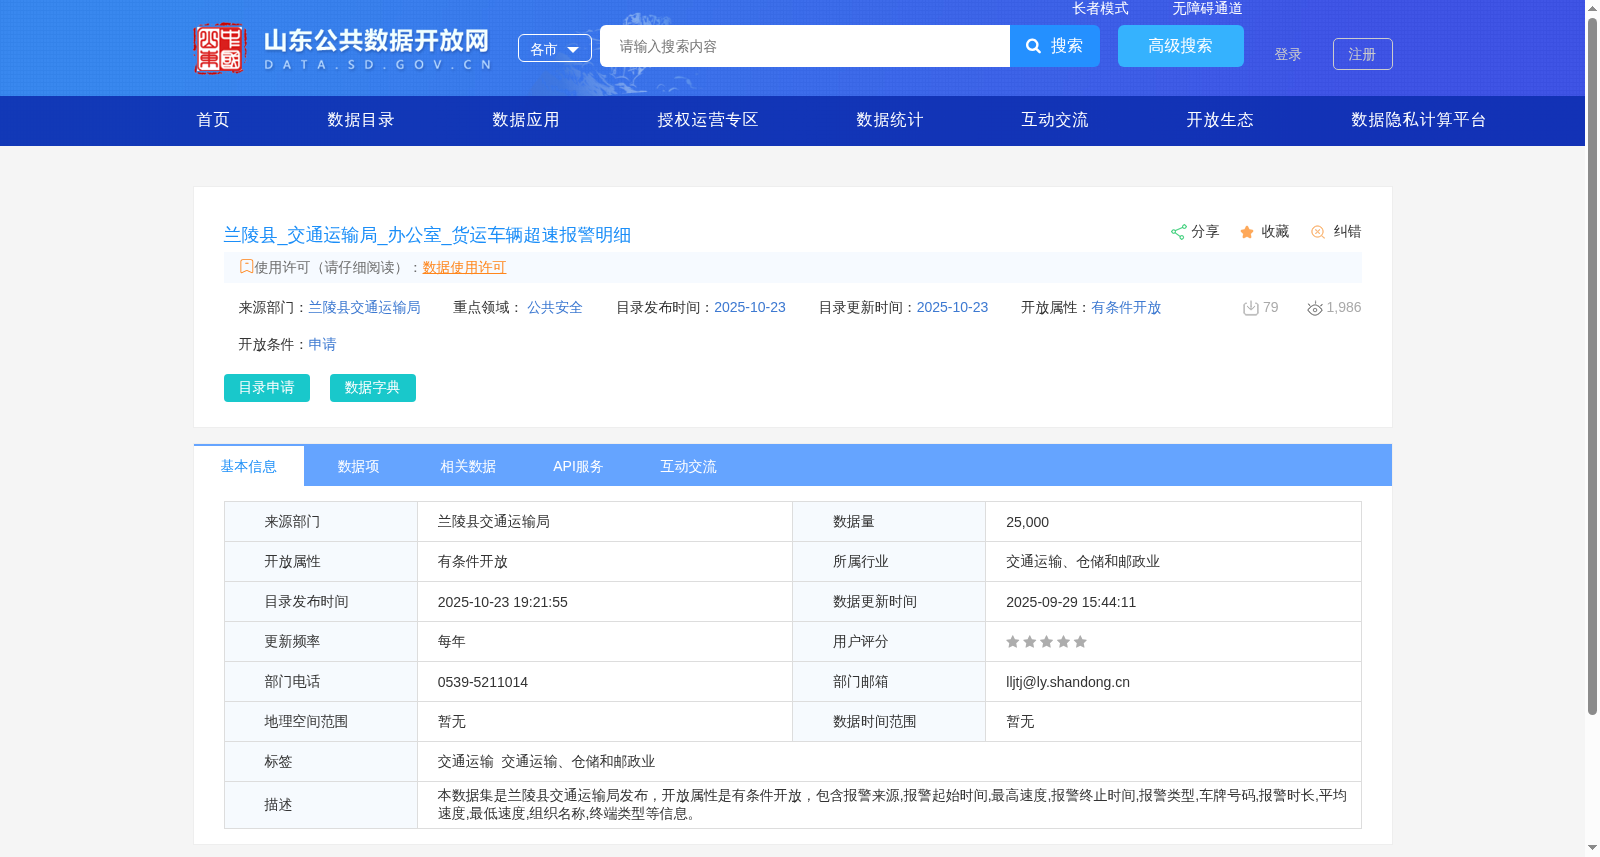Open 互动交流 navigation menu item
This screenshot has width=1600, height=857.
[1055, 120]
